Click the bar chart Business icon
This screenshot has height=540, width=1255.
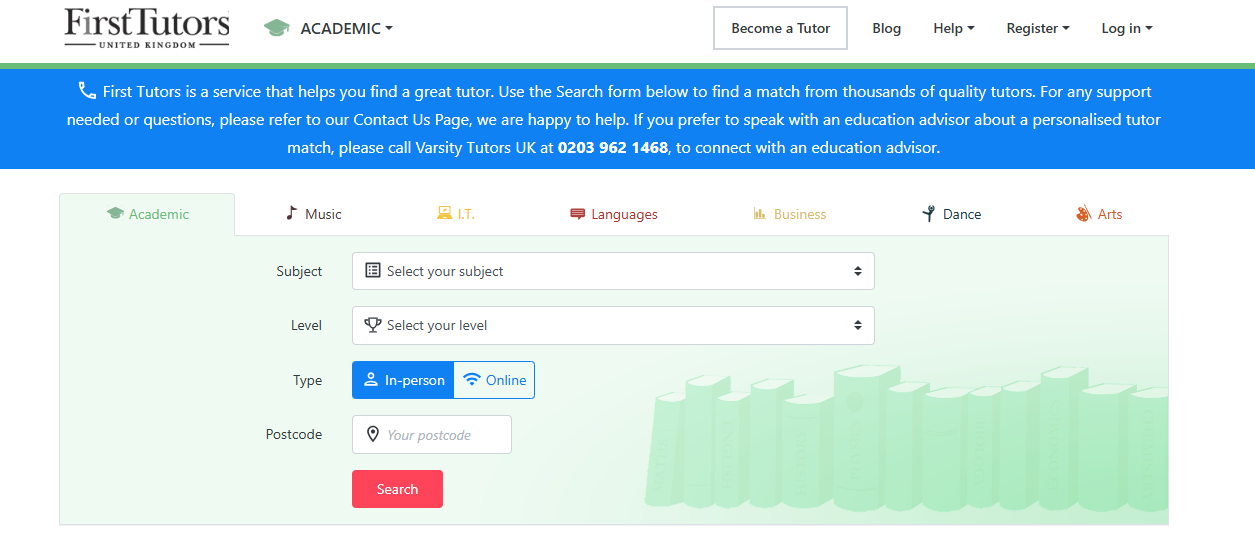coord(759,214)
